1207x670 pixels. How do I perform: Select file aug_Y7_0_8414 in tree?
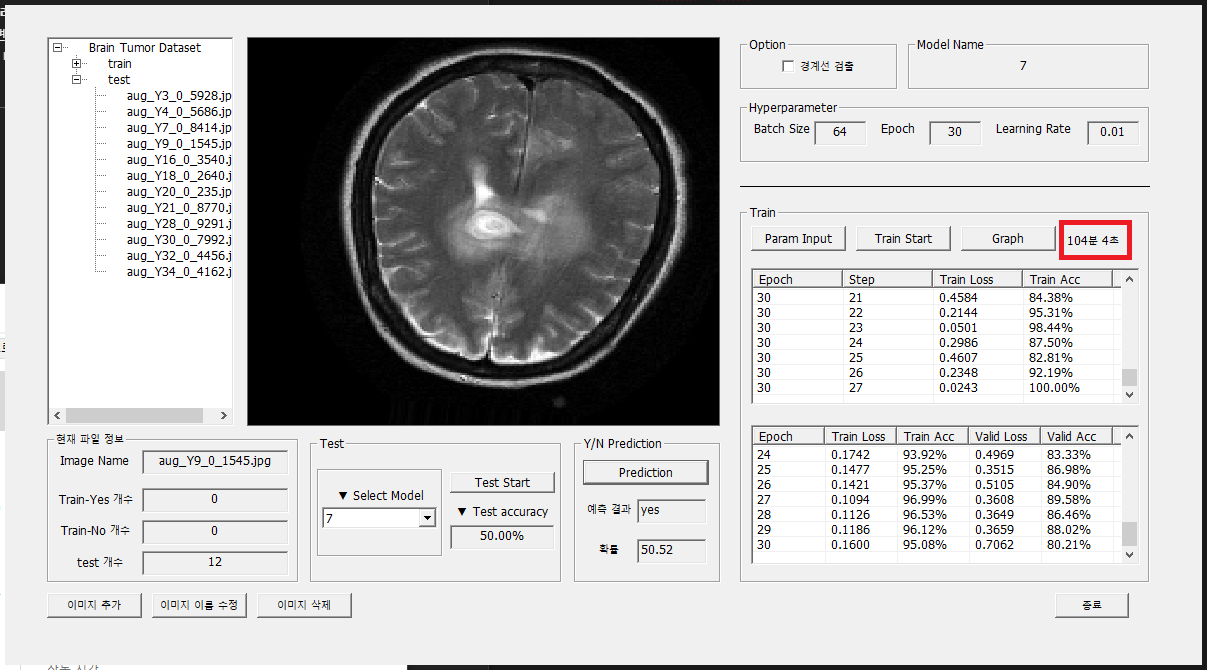point(179,127)
